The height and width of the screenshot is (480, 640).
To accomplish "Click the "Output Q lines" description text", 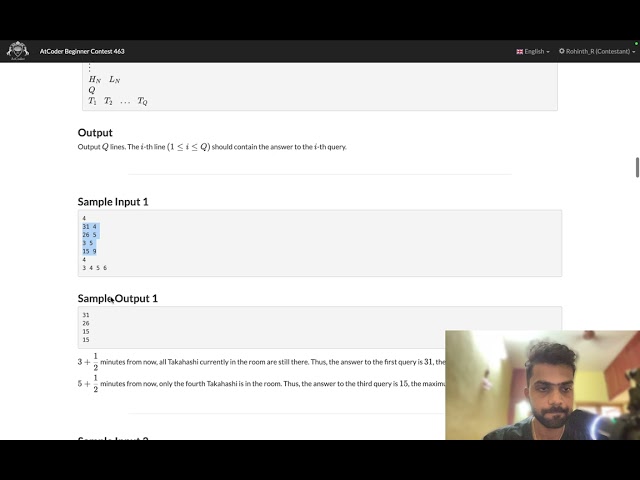I will (212, 147).
